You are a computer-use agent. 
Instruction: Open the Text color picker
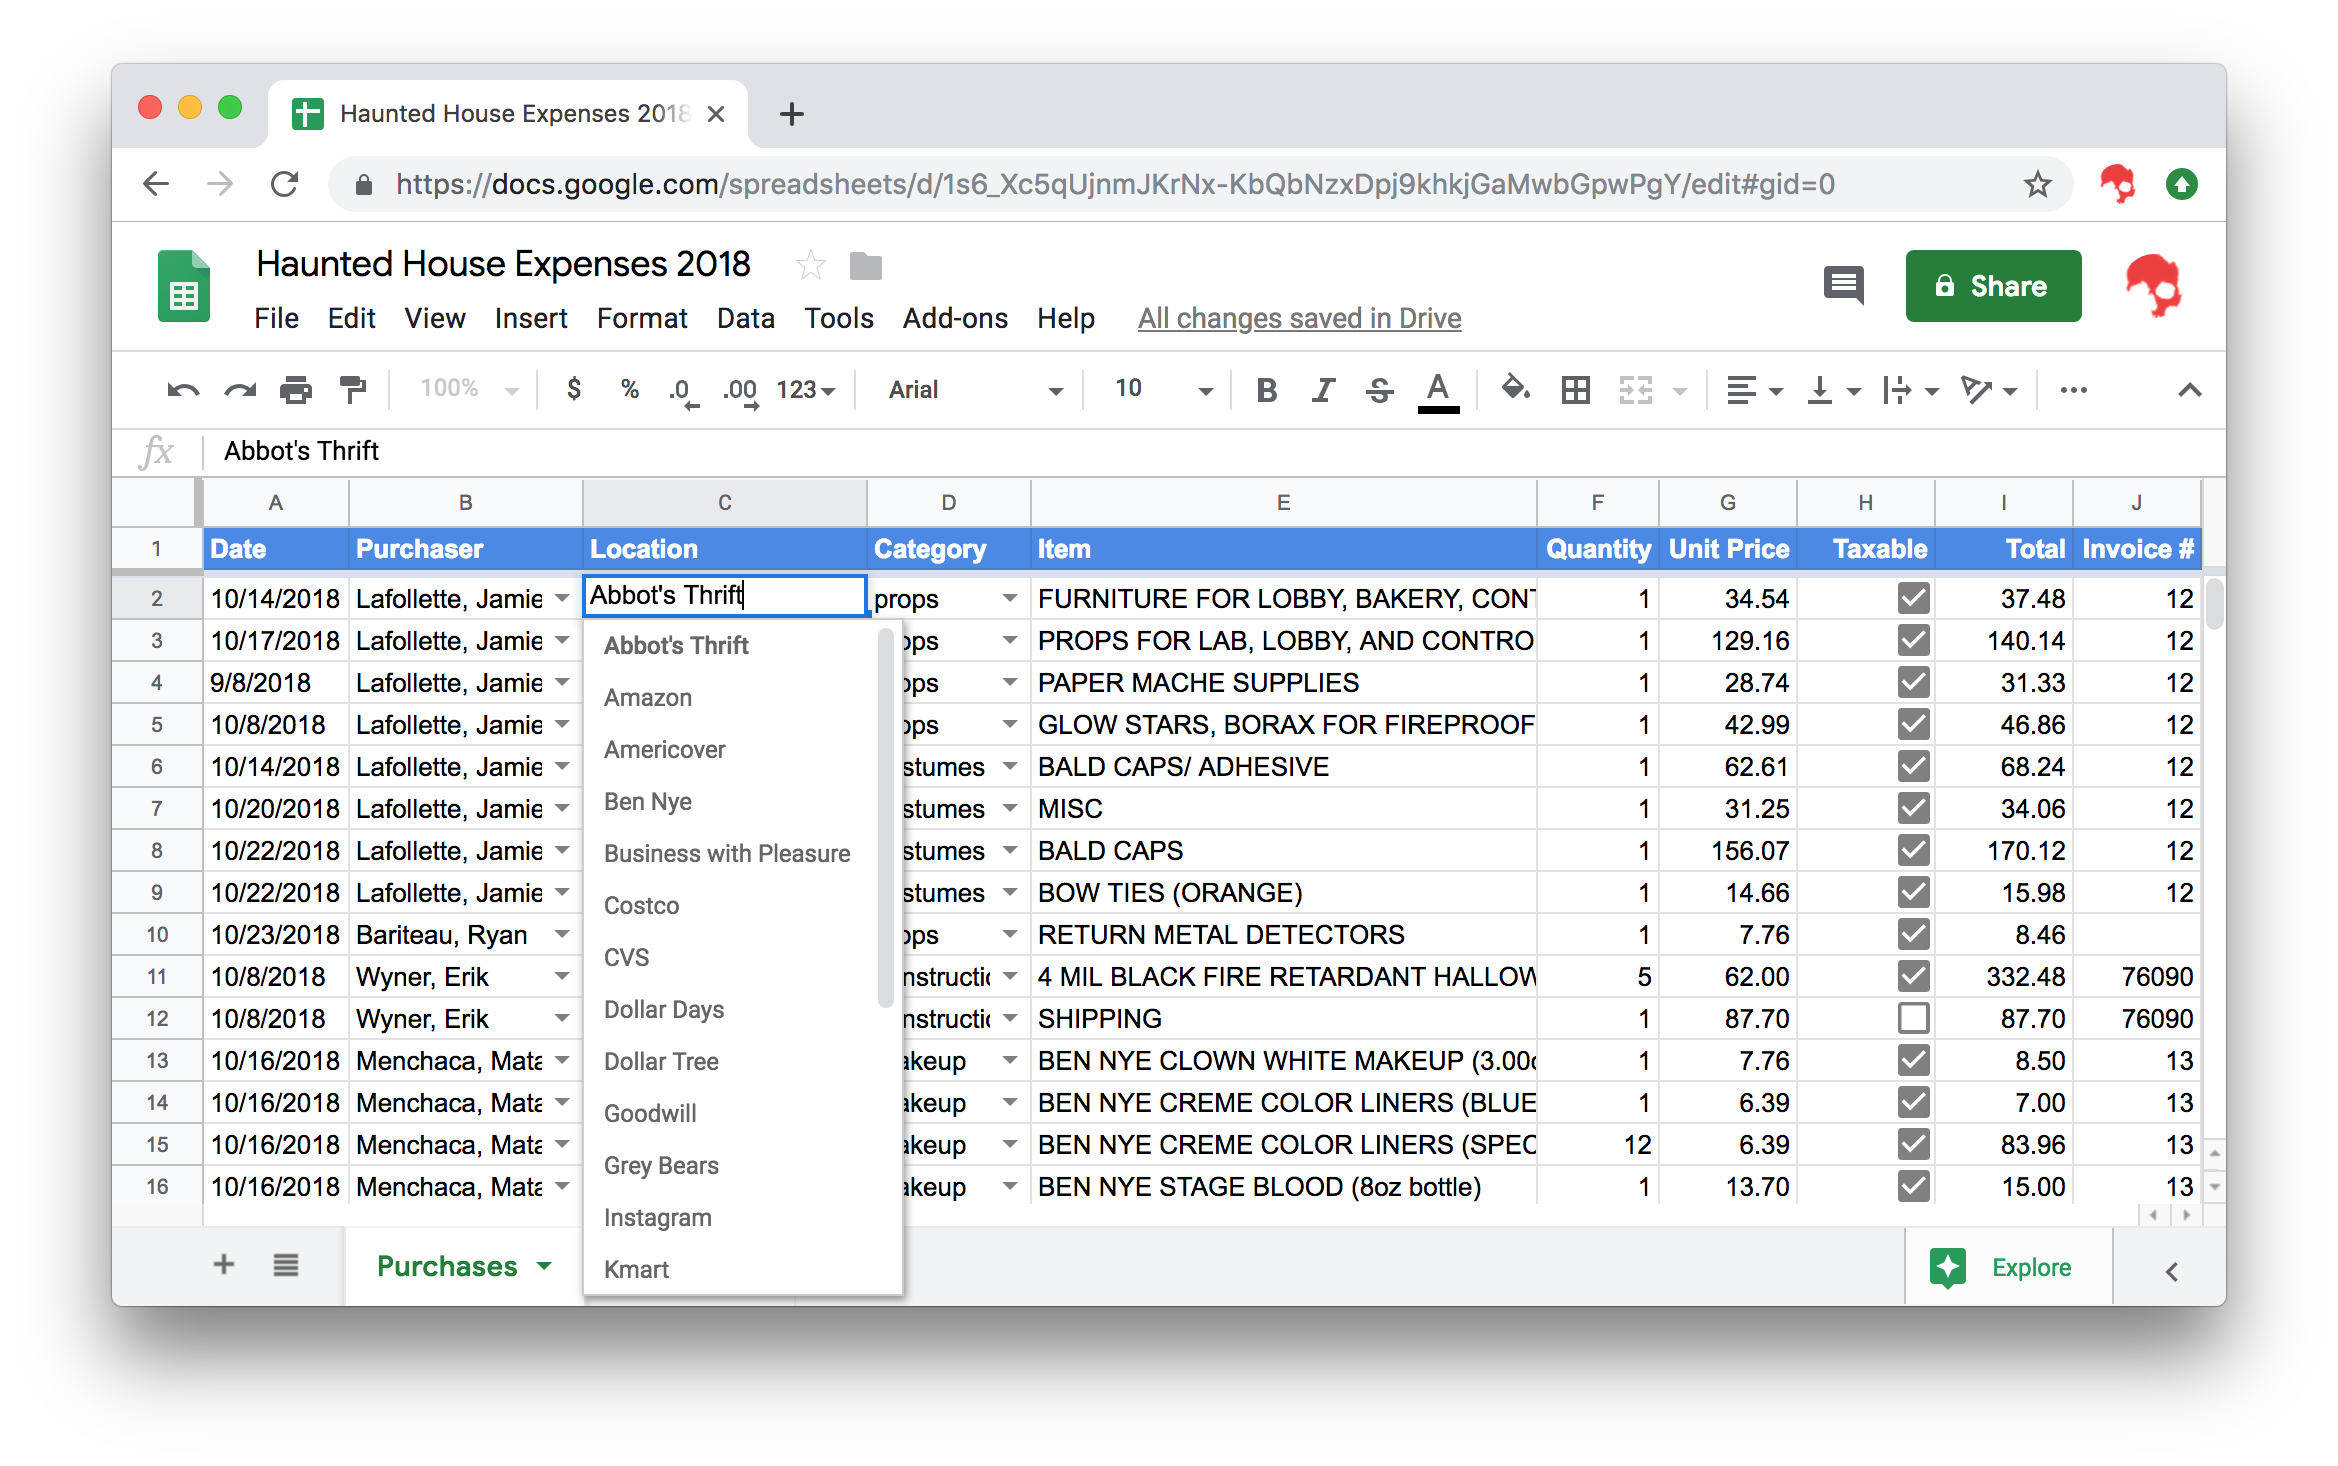[1438, 391]
